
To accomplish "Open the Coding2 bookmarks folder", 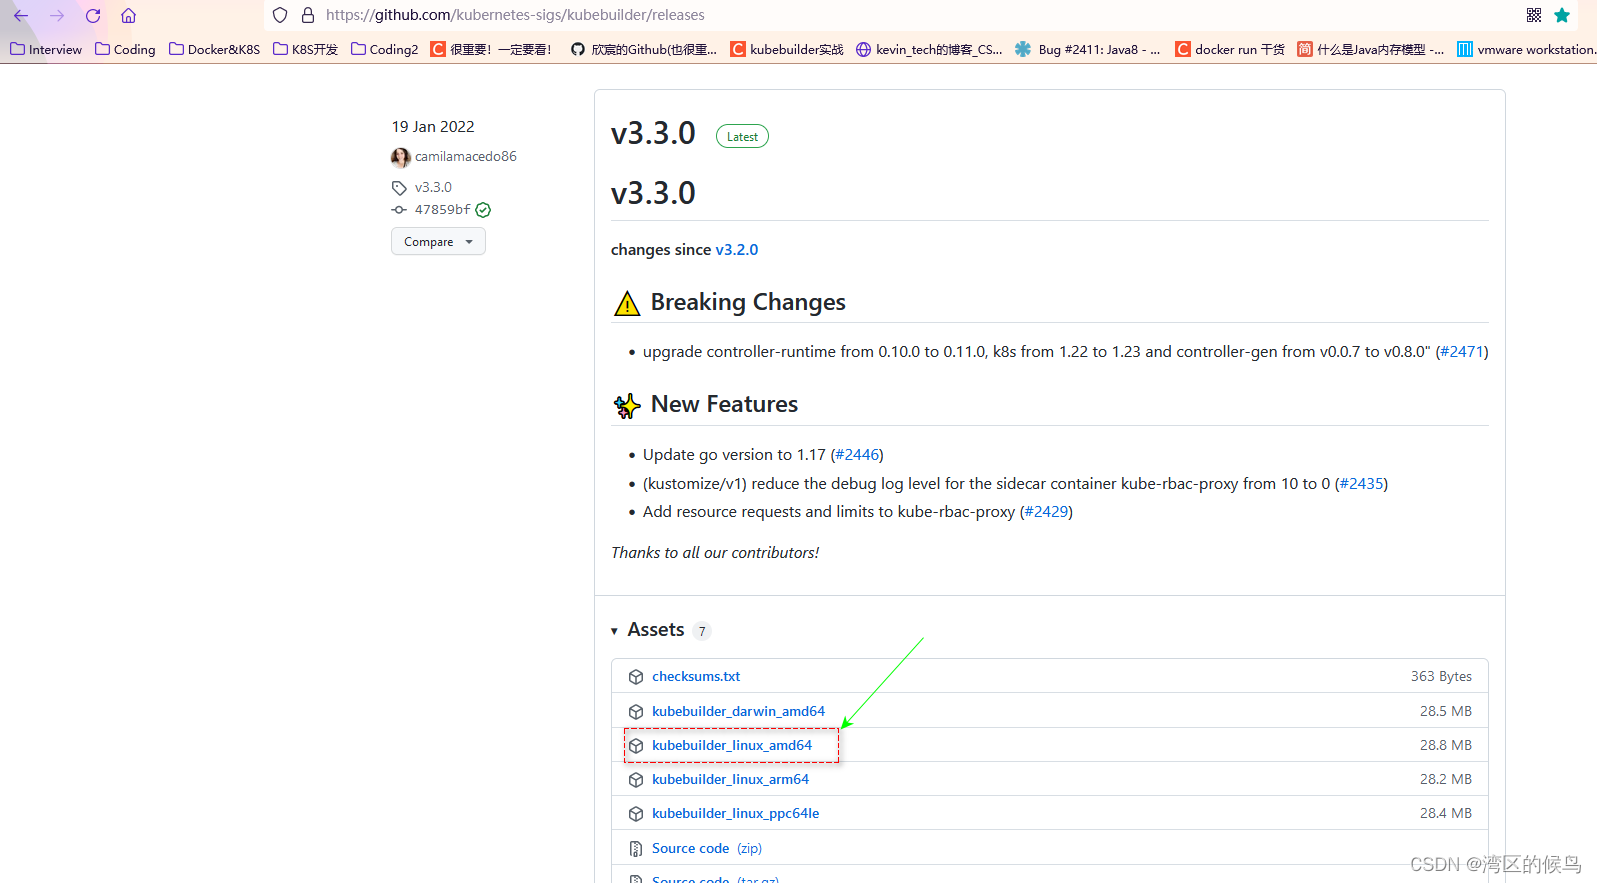I will (384, 49).
